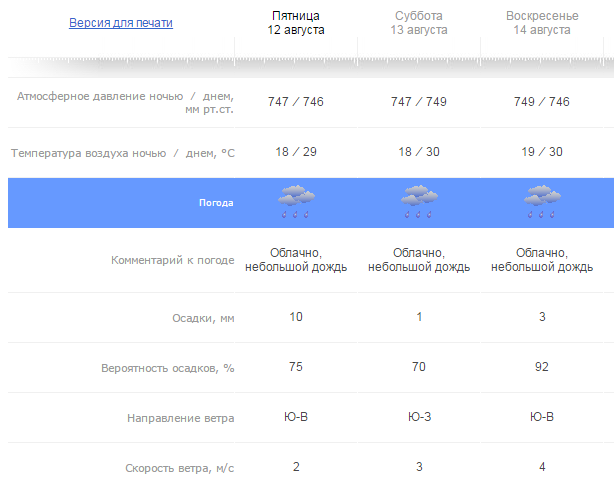The width and height of the screenshot is (614, 490).
Task: Click the rain cloud icon for Friday
Action: pos(296,201)
